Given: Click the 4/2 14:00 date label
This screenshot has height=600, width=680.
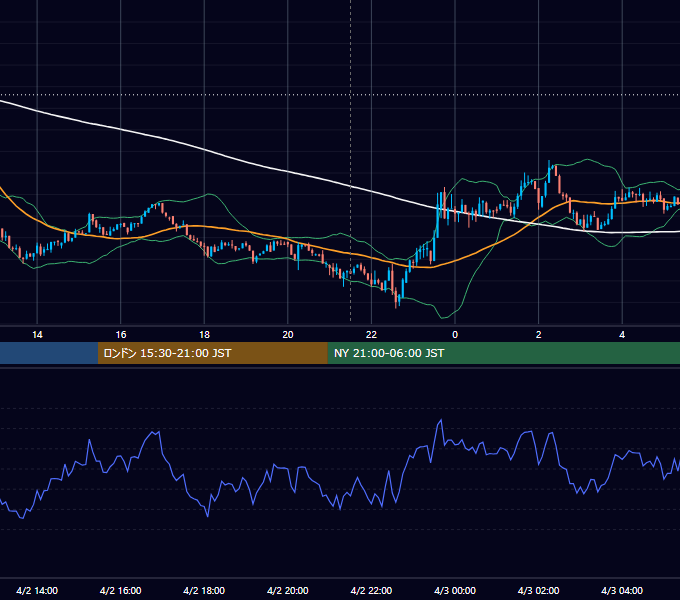Looking at the screenshot, I should pos(37,590).
